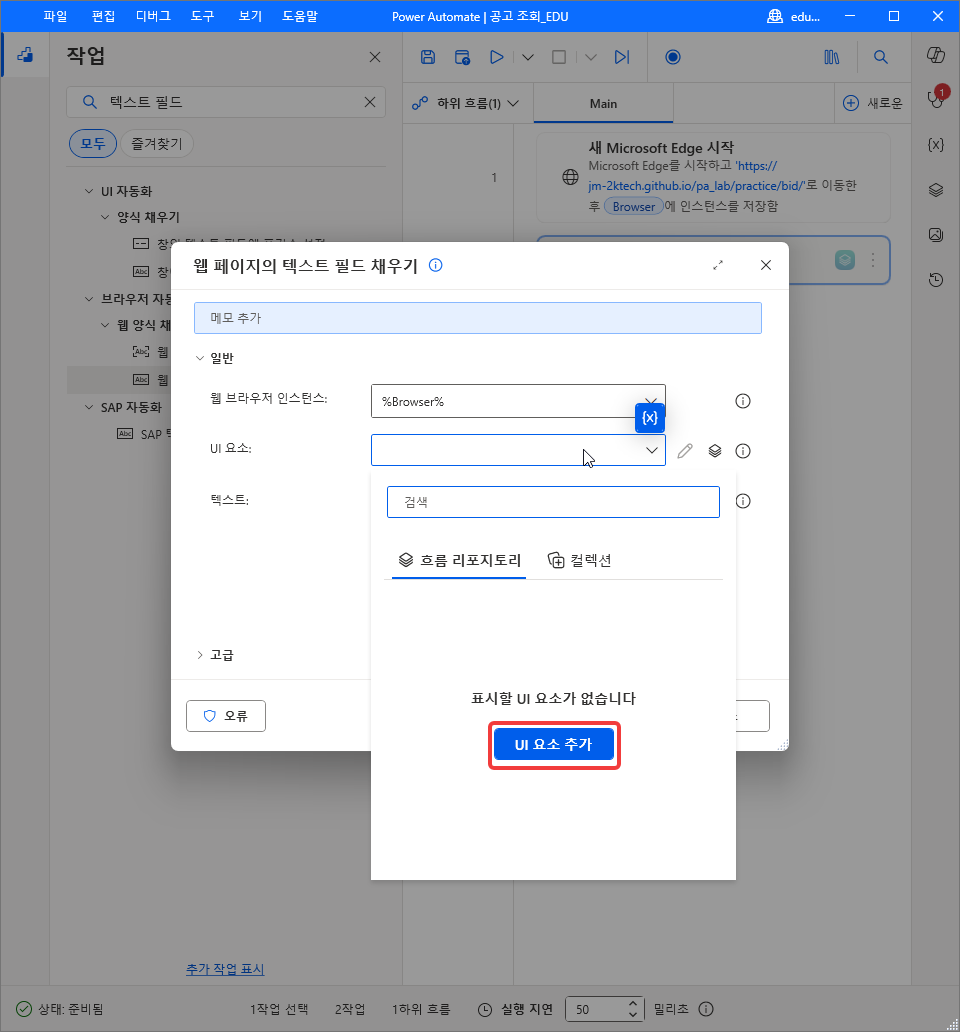Decrease the 실행 지연 value with down arrow

632,1014
